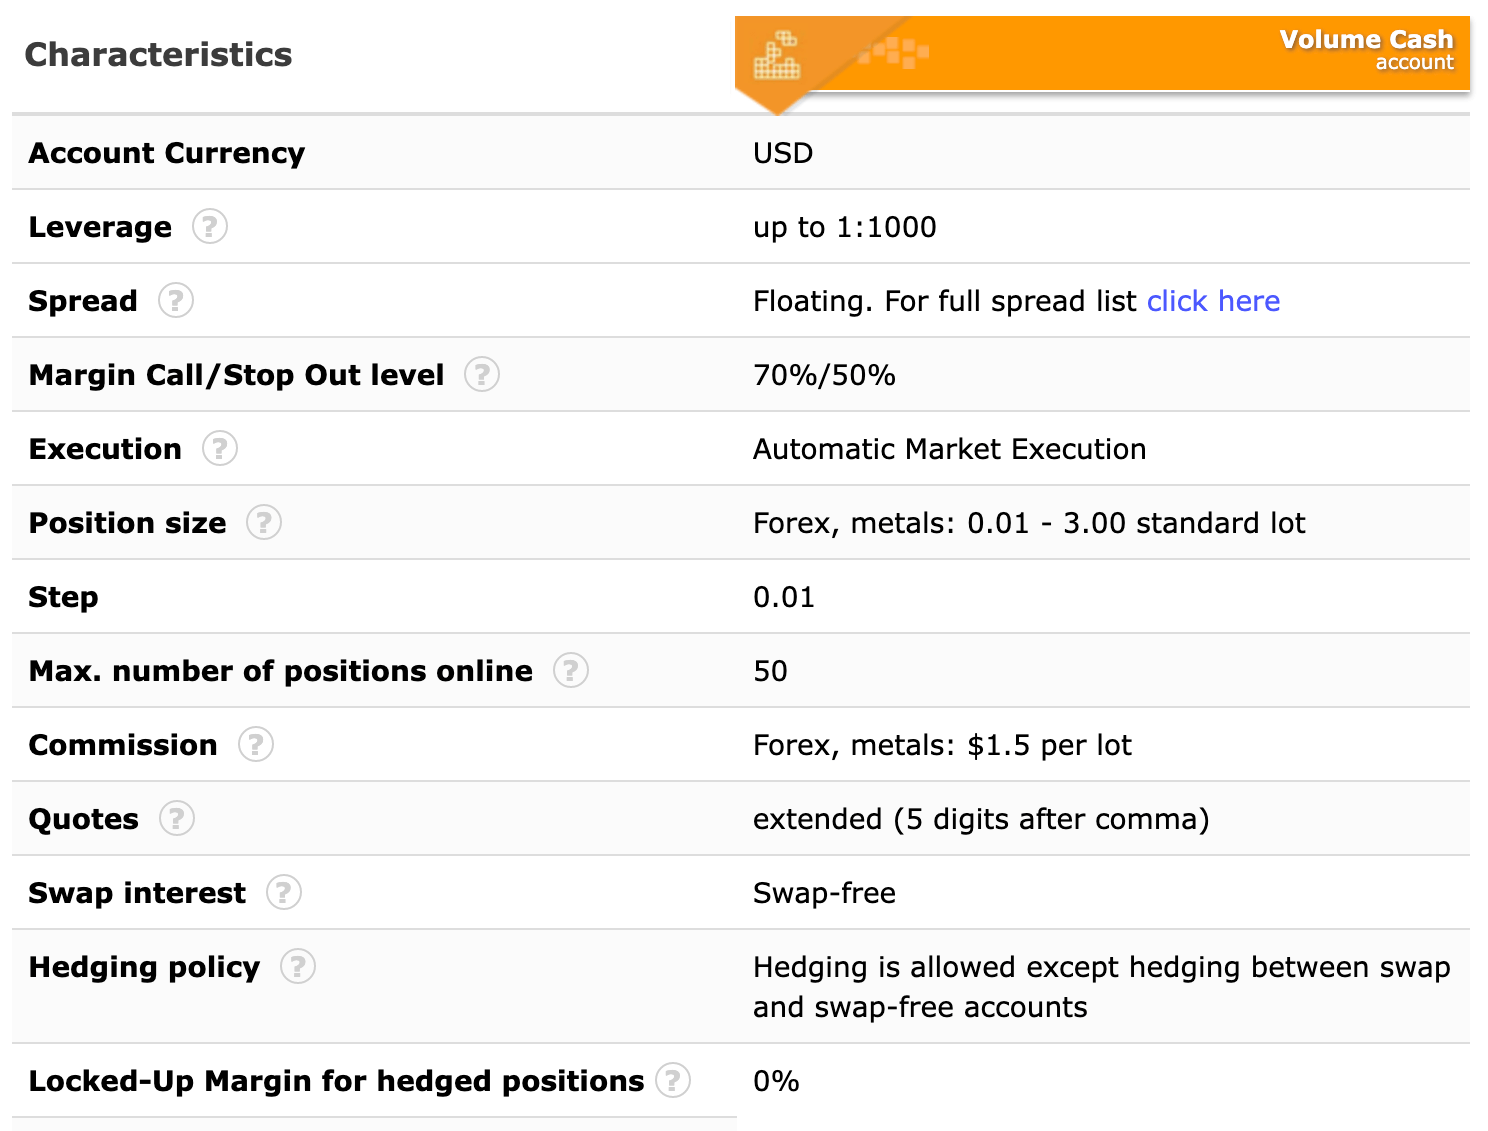The width and height of the screenshot is (1488, 1131).
Task: Click the Swap interest help icon
Action: pos(284,893)
